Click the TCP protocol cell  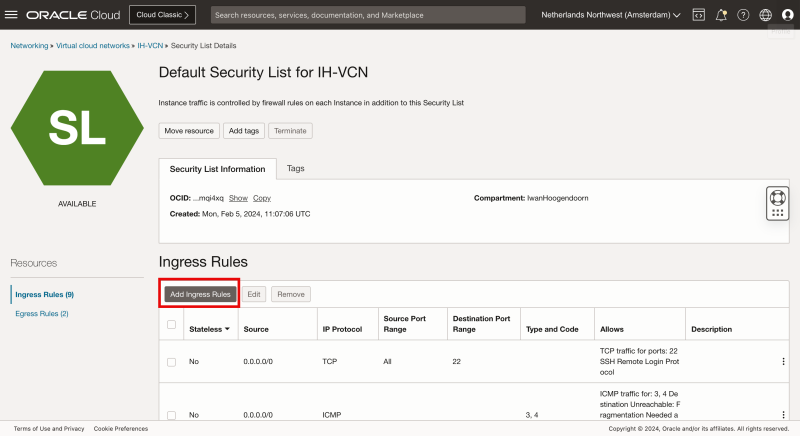click(330, 362)
